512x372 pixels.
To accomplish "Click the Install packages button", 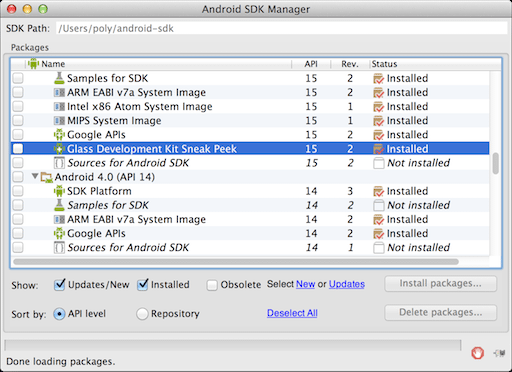I will [x=441, y=284].
